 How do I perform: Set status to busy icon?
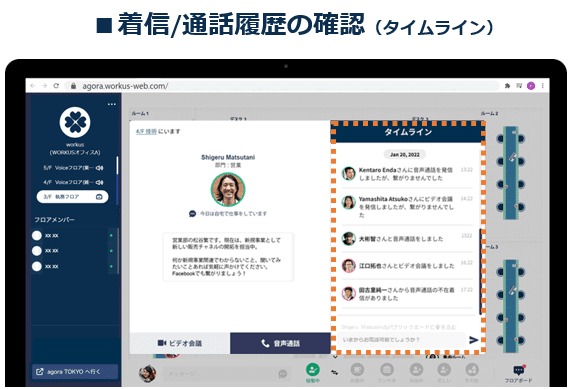(x=444, y=370)
